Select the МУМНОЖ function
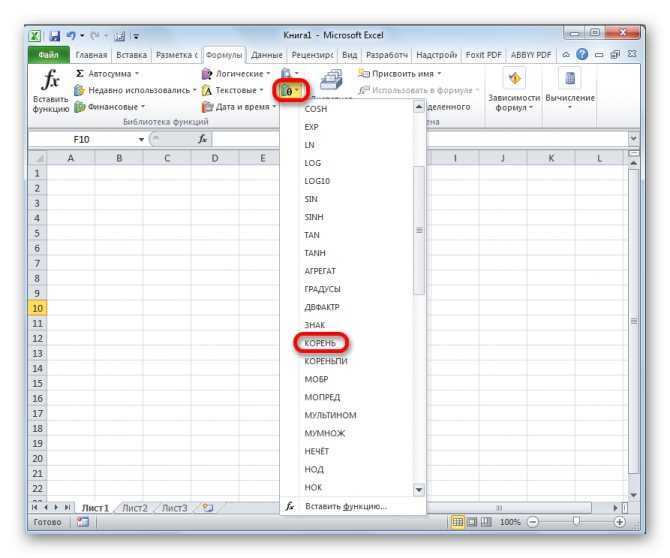The height and width of the screenshot is (558, 670). click(325, 433)
